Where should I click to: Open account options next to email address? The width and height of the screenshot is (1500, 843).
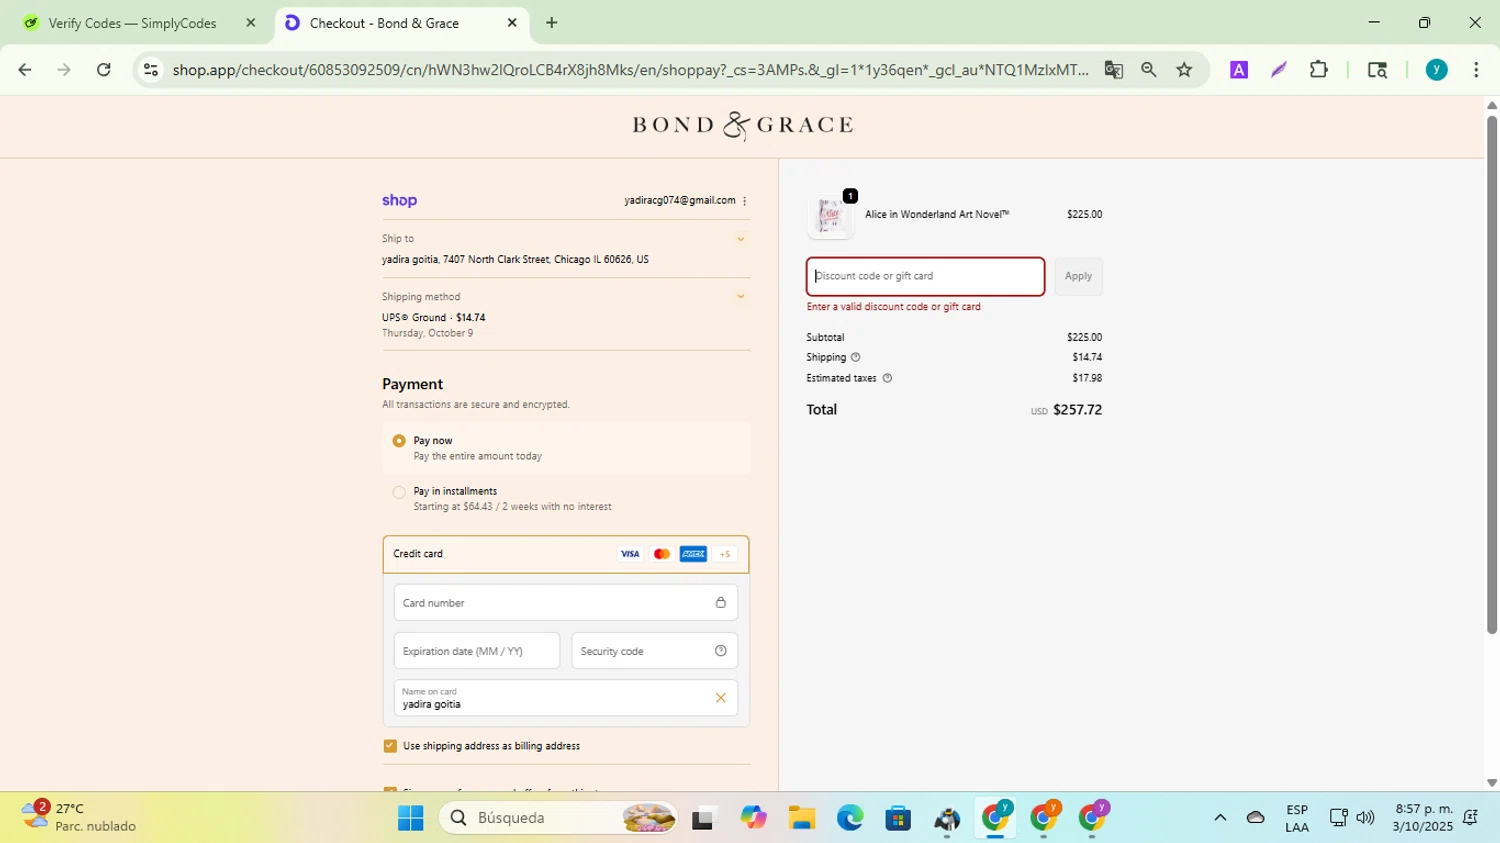745,201
